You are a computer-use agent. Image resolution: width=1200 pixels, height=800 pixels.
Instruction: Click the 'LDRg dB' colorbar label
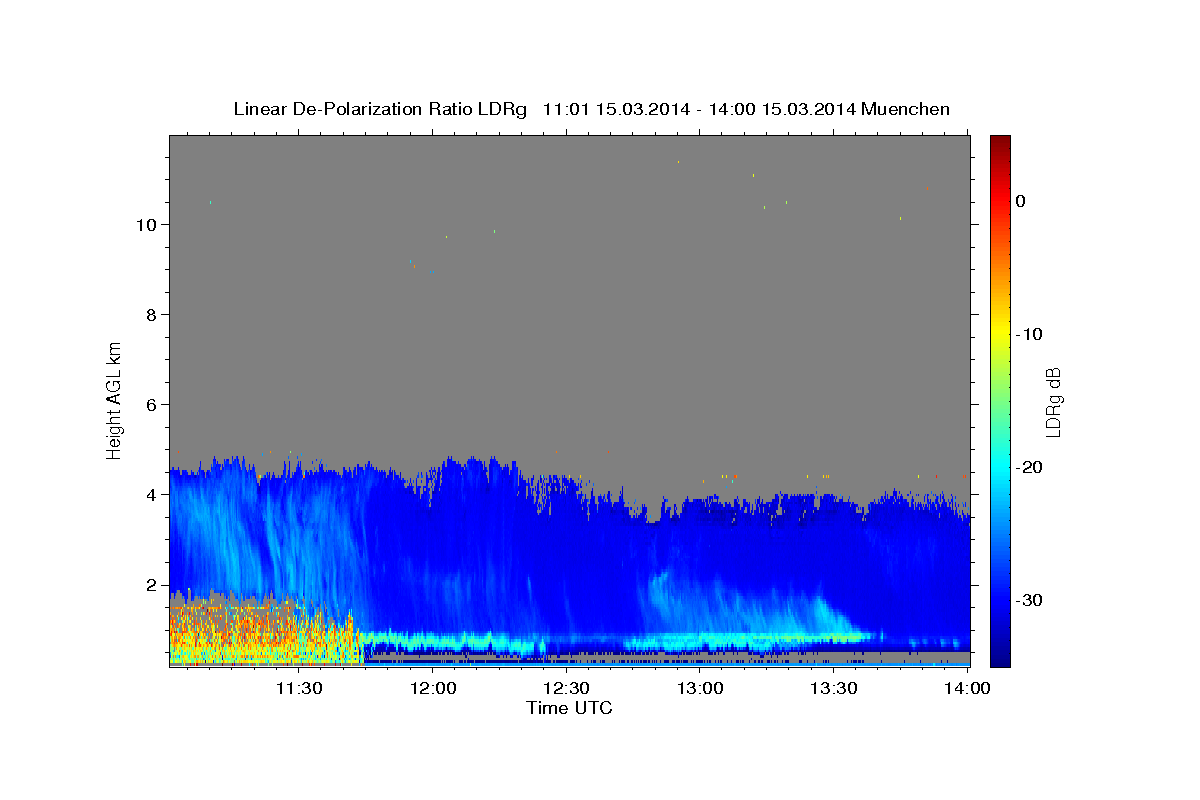coord(1053,402)
